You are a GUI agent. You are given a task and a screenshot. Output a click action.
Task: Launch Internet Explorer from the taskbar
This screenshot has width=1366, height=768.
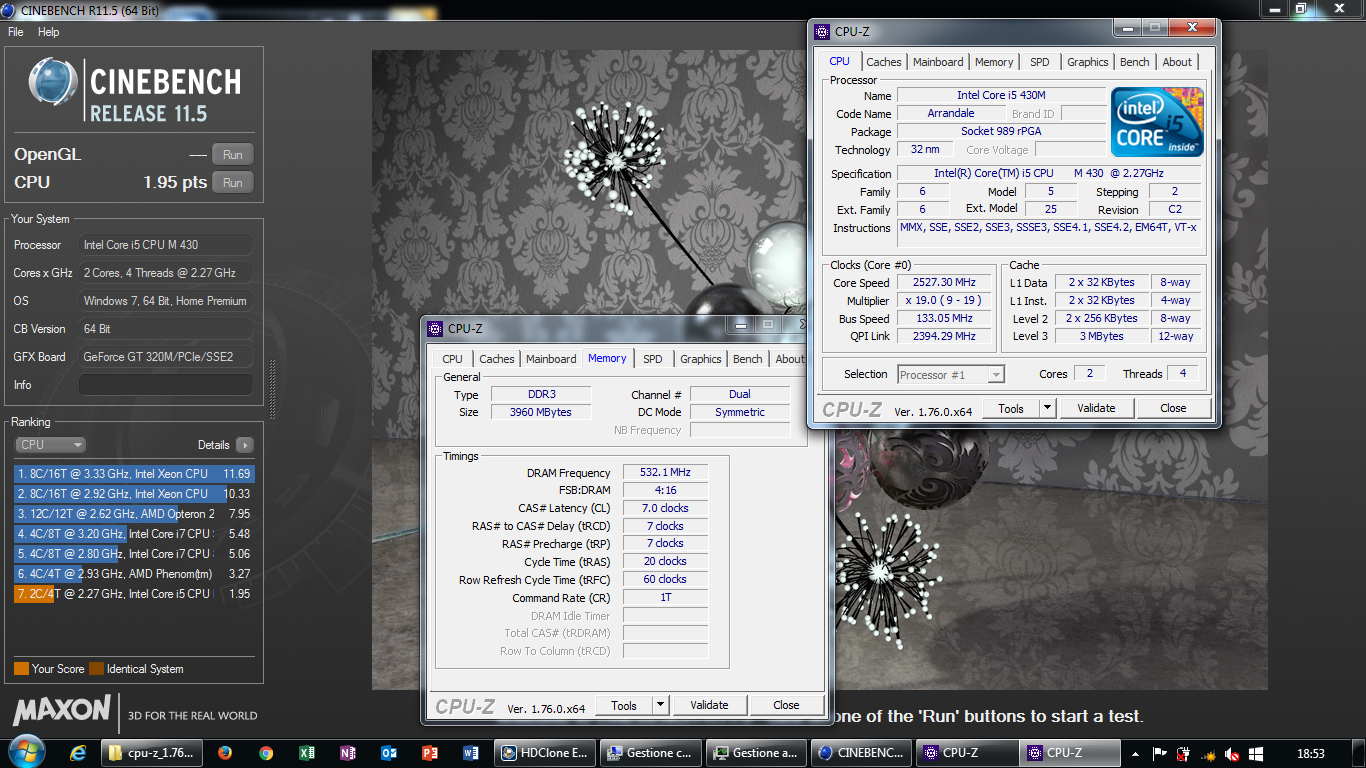pyautogui.click(x=78, y=753)
